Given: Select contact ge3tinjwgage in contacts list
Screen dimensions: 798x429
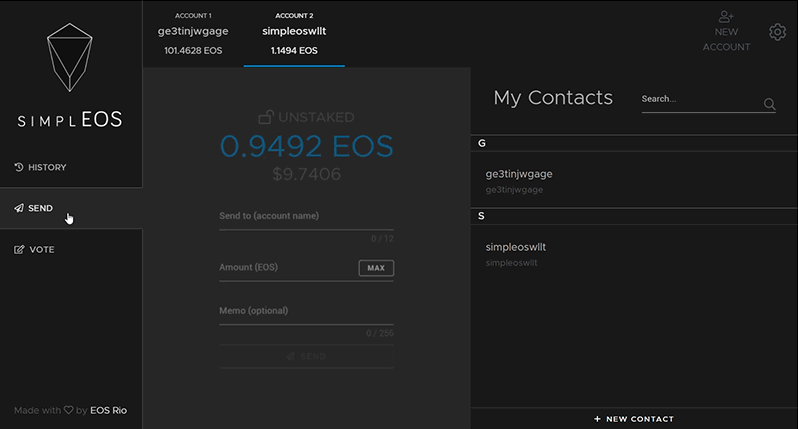Looking at the screenshot, I should click(x=634, y=180).
